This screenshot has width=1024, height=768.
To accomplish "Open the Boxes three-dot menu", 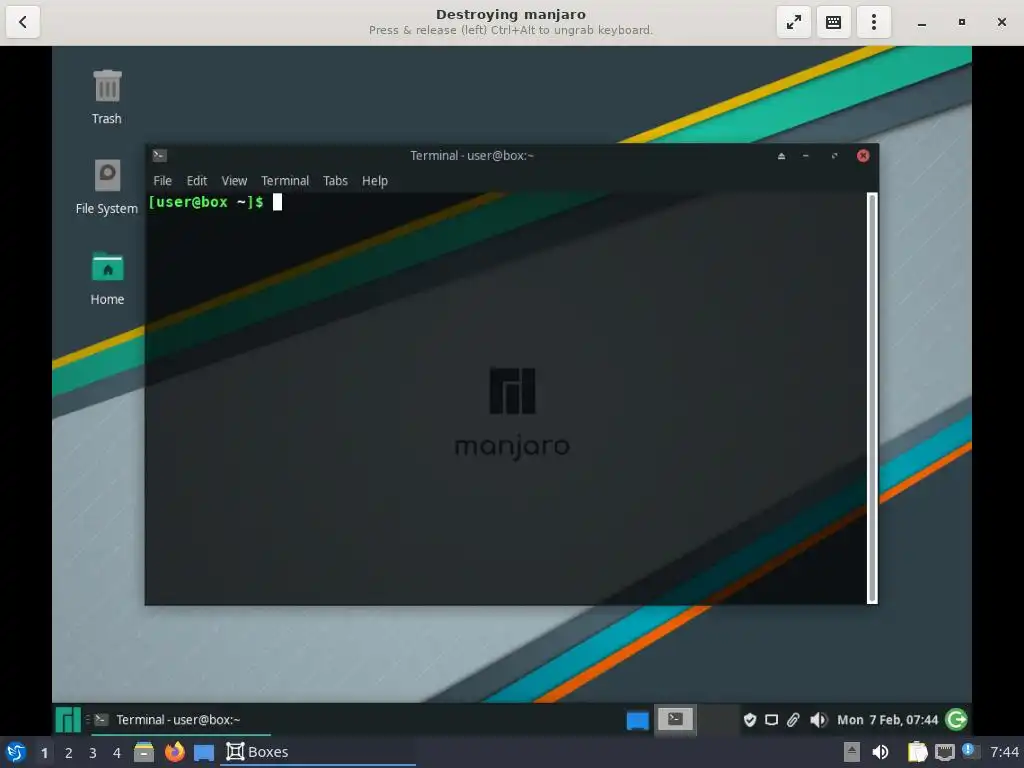I will click(873, 22).
